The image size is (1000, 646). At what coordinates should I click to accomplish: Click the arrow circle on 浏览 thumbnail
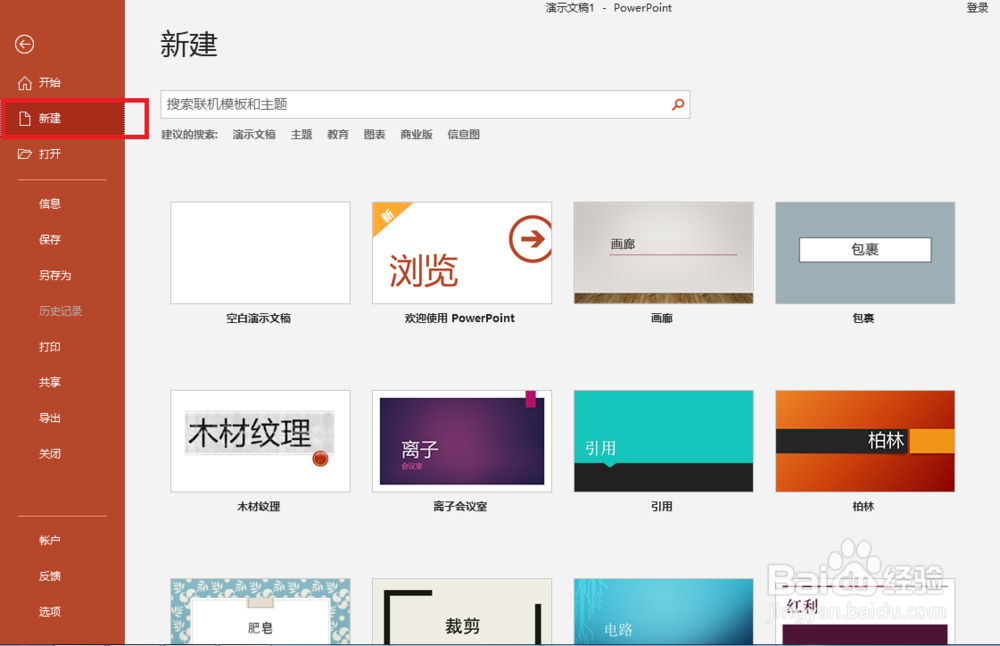click(x=531, y=239)
